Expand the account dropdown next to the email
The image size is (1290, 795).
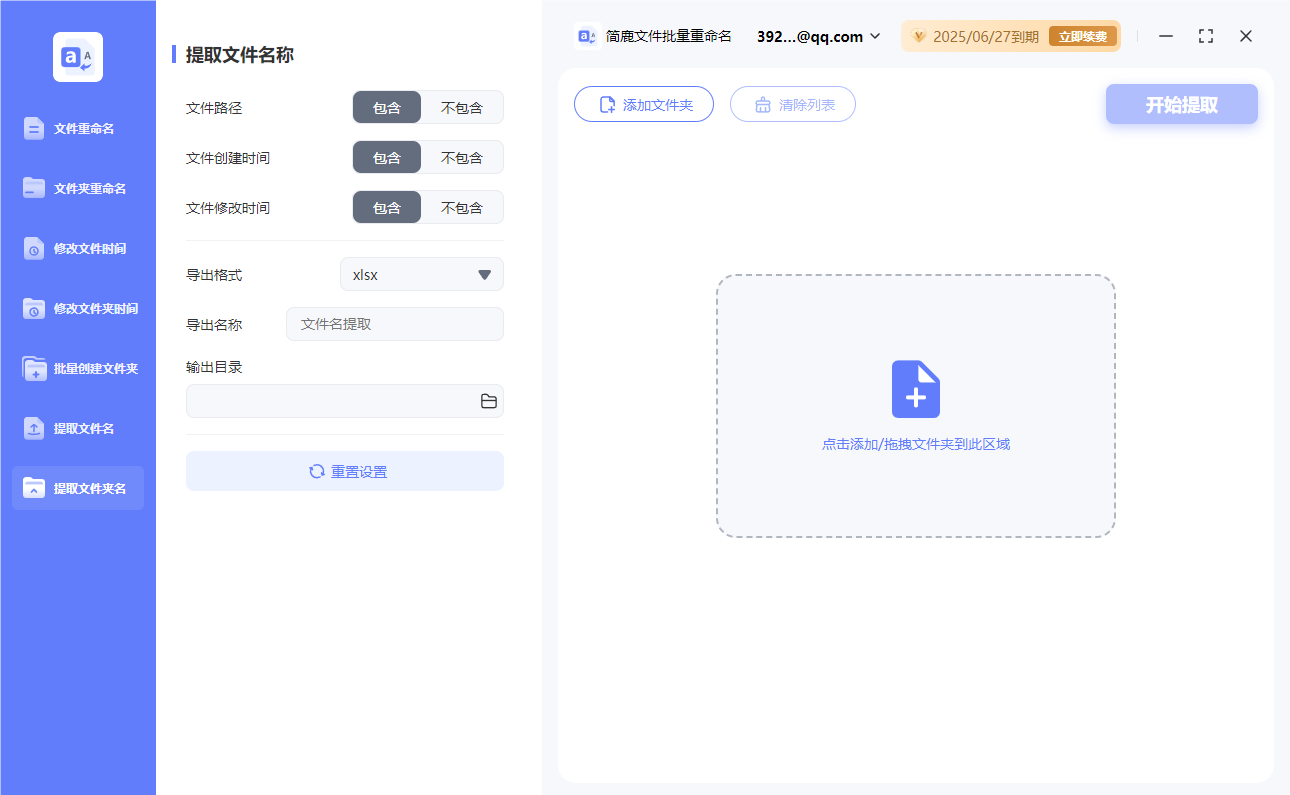(x=877, y=36)
